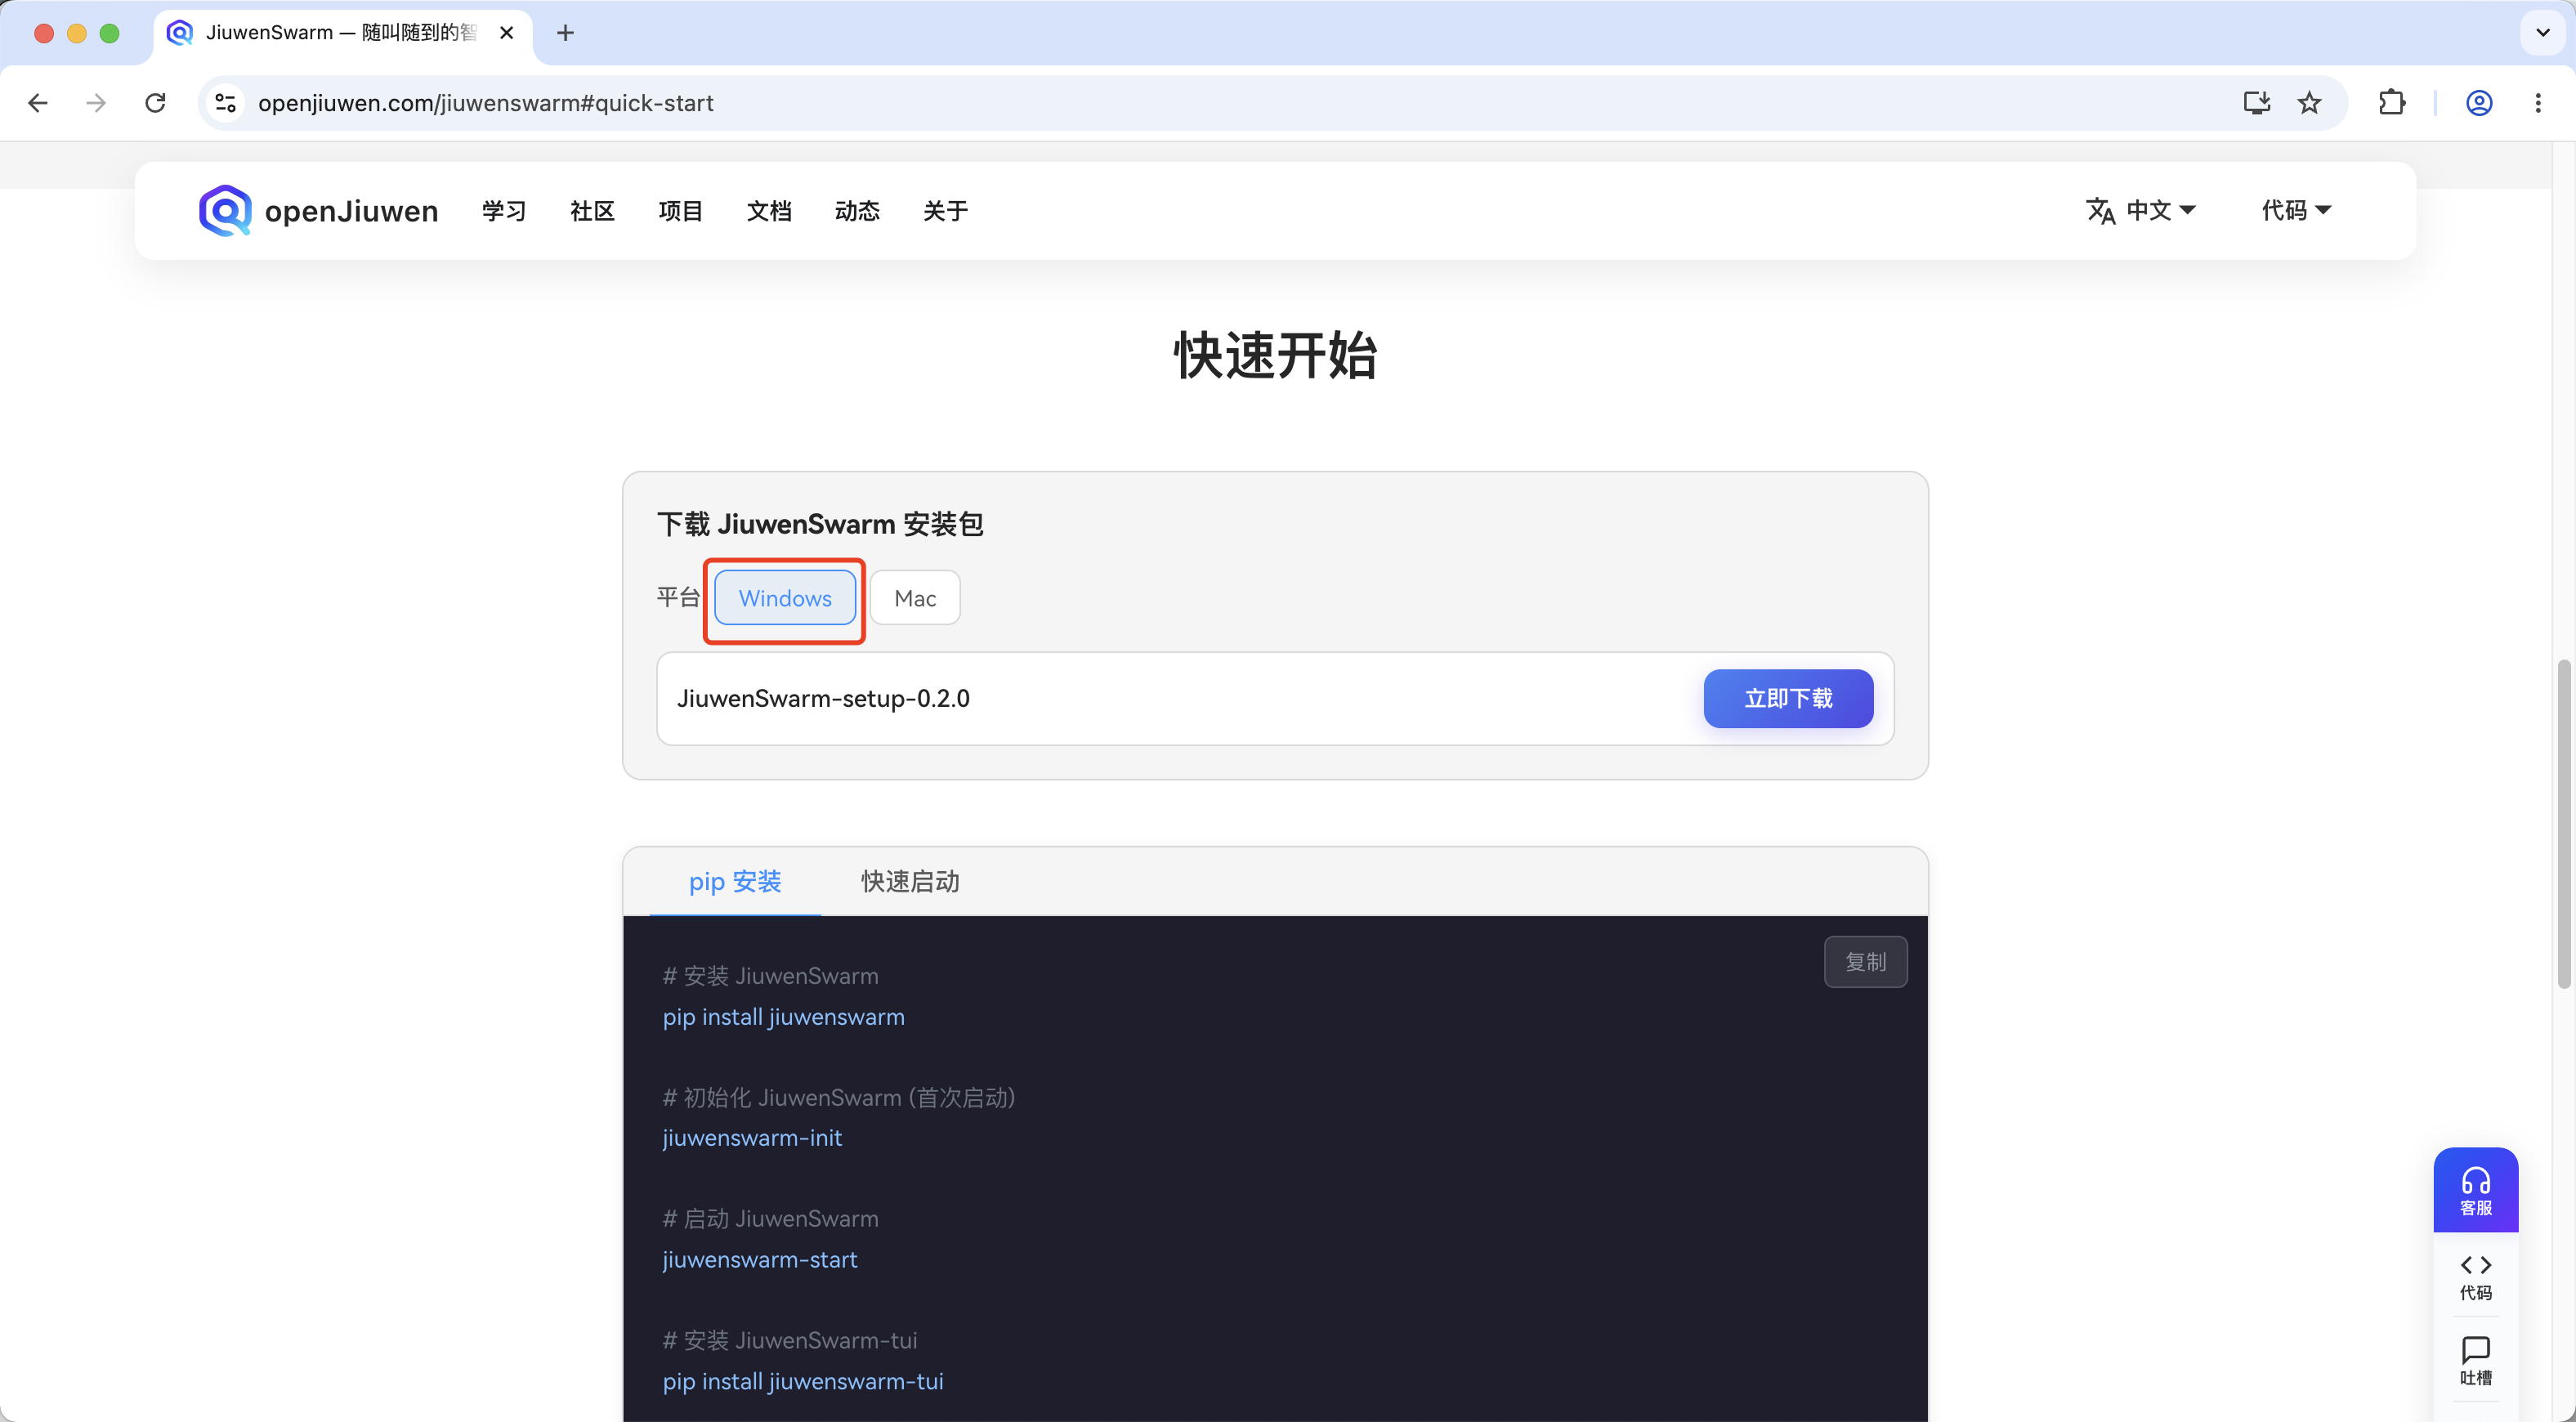
Task: Open the 项目 nav menu
Action: point(680,211)
